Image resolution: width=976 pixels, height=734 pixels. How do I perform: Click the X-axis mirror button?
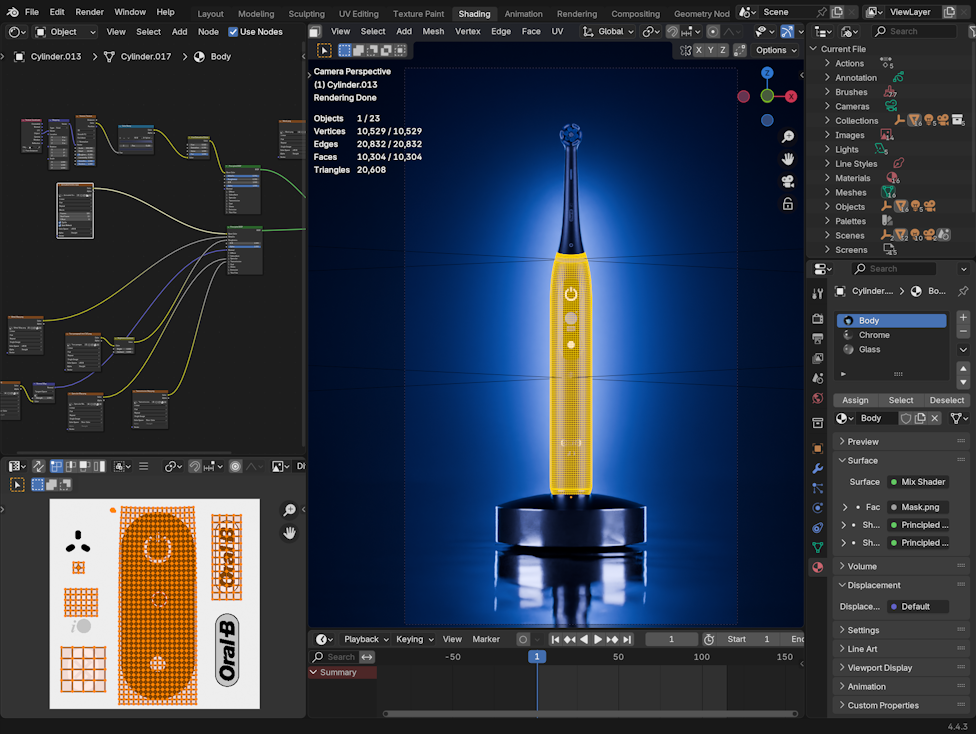[x=698, y=50]
